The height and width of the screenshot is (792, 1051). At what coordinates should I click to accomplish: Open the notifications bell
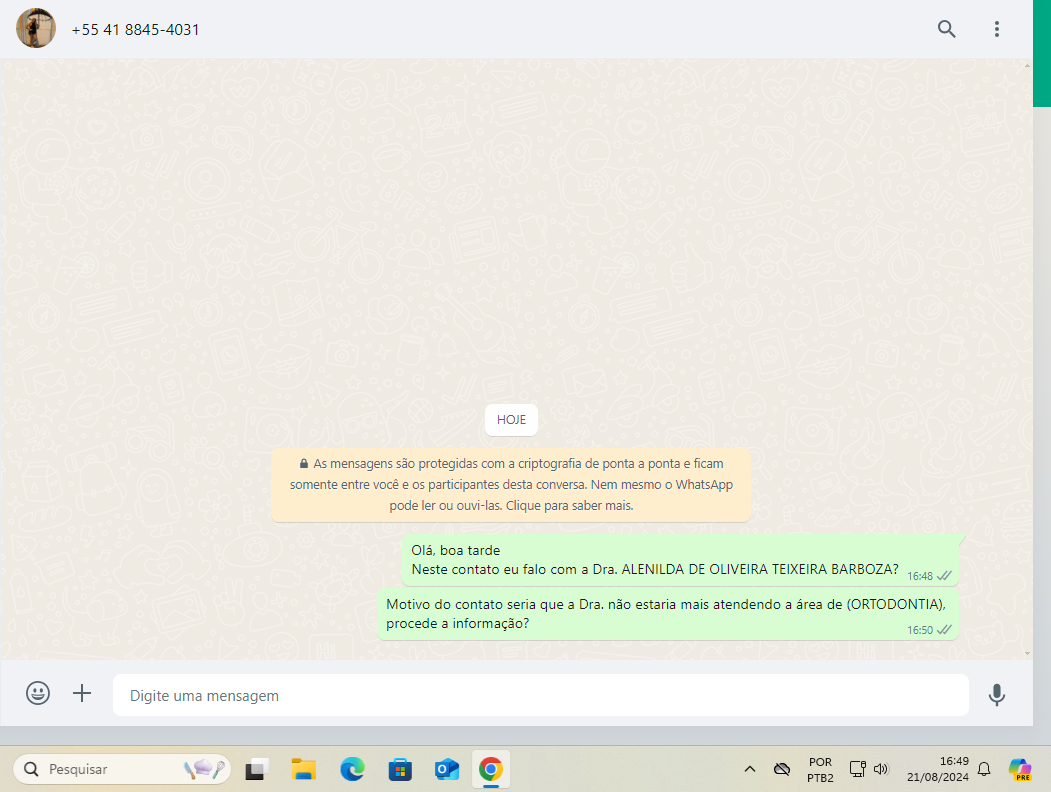[x=984, y=769]
